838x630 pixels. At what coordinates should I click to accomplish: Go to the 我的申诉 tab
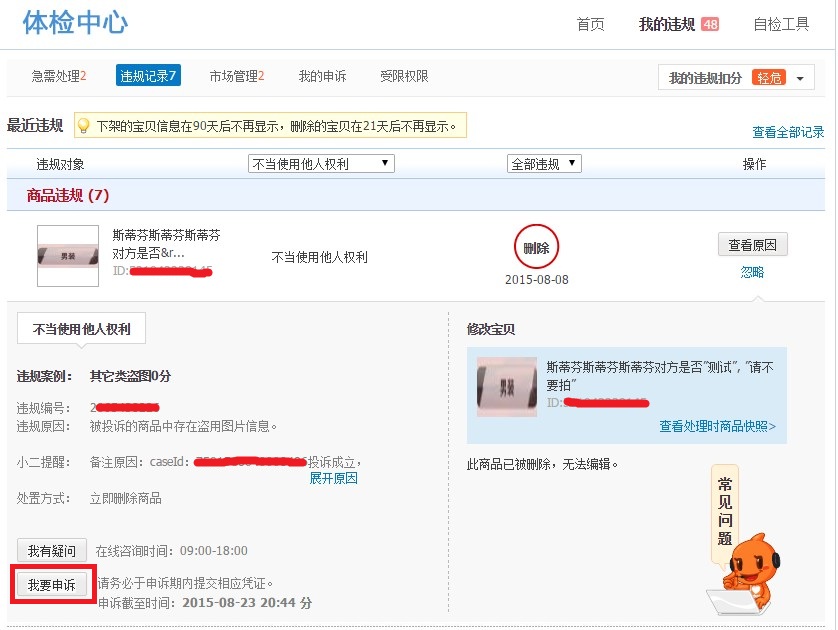(322, 76)
